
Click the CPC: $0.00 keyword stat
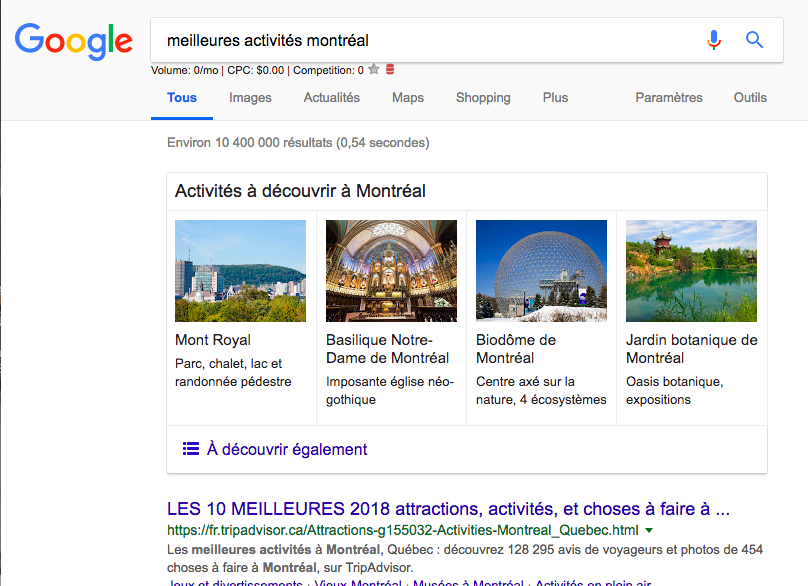pos(256,70)
